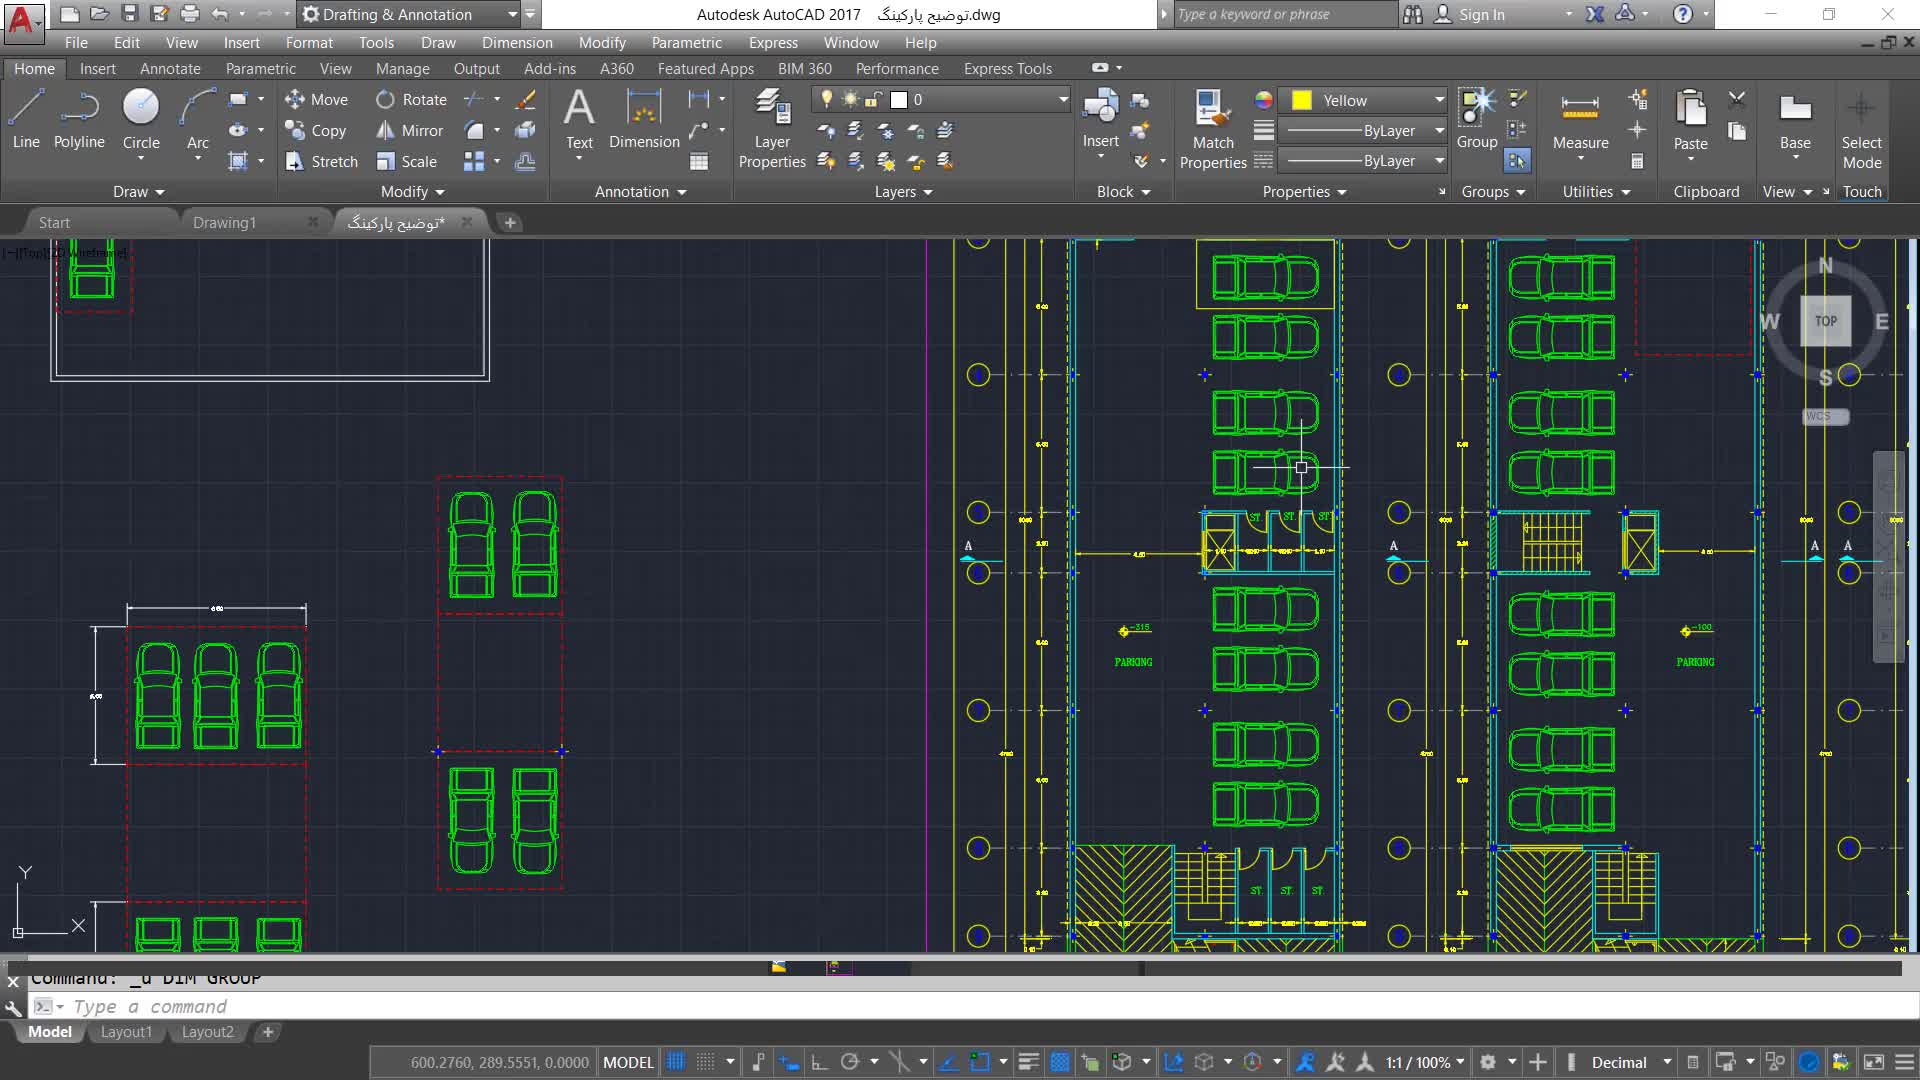Activate the Rotate tool
This screenshot has height=1080, width=1920.
[385, 99]
